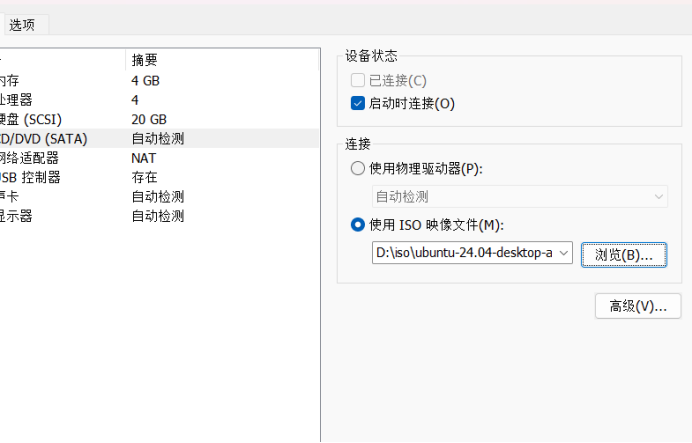Select 使用 ISO 映像文件(M) radio option
The height and width of the screenshot is (443, 692).
(x=358, y=225)
